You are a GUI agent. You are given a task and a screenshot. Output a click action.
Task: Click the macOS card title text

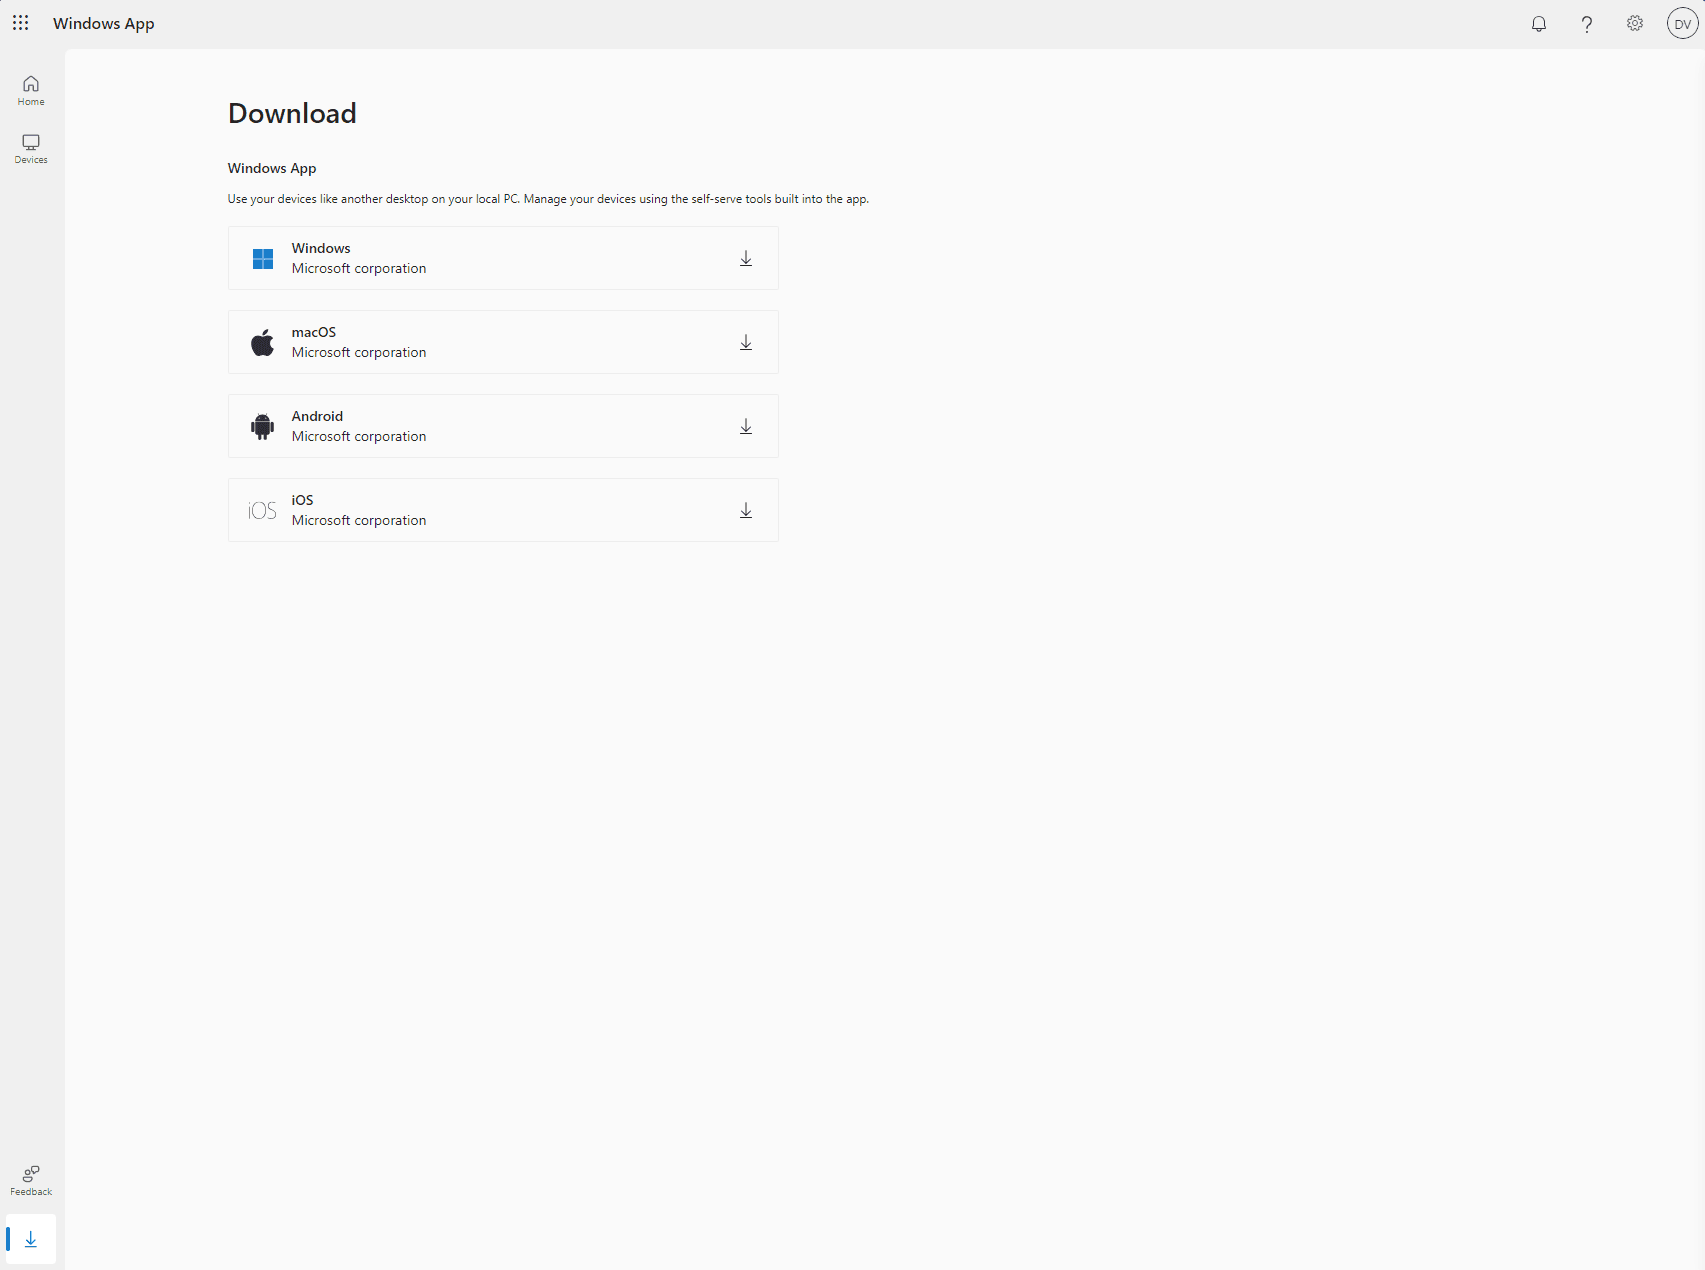tap(314, 332)
